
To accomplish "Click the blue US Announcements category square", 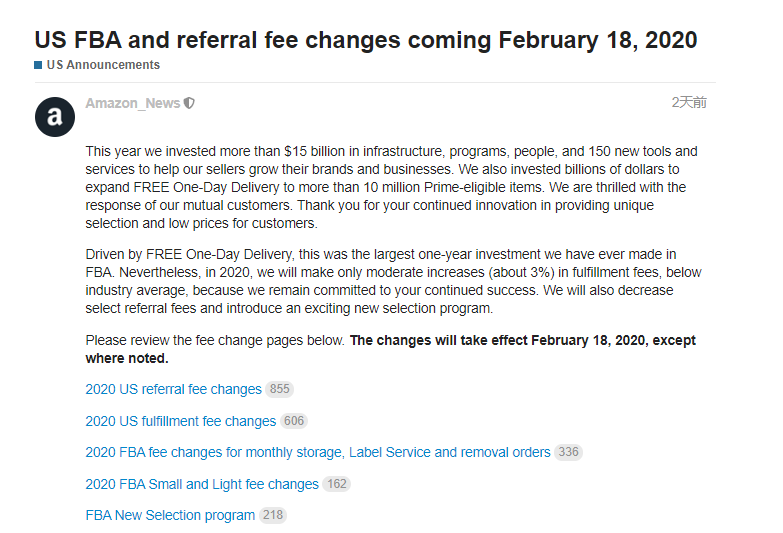I will [x=38, y=65].
